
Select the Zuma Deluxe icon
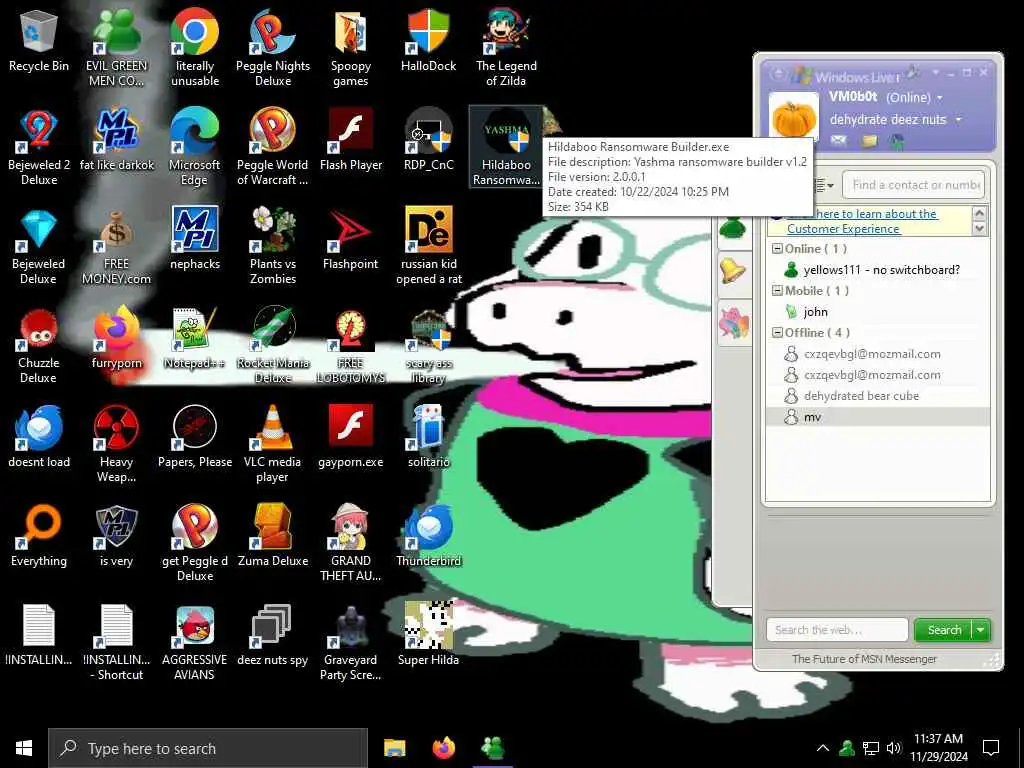point(273,534)
